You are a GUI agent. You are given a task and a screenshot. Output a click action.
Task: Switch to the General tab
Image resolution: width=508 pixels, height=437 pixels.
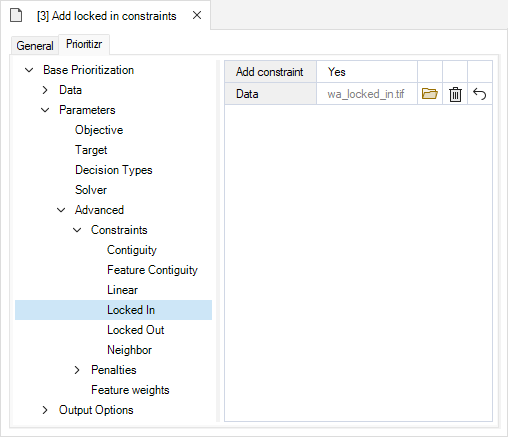pos(35,46)
